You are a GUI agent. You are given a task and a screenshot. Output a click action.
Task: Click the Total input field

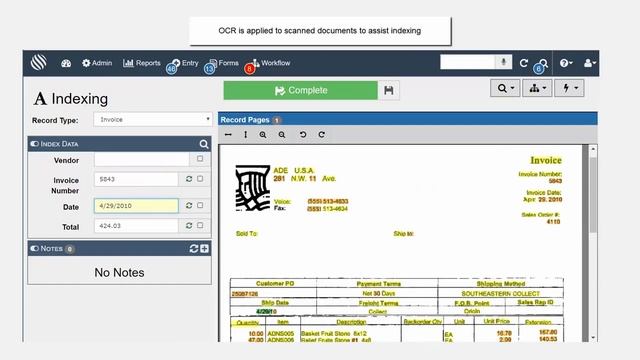tap(136, 226)
